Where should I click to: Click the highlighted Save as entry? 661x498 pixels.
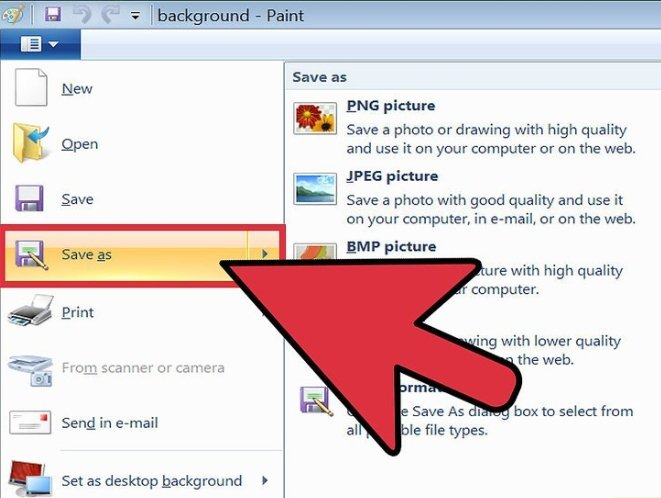[x=86, y=255]
